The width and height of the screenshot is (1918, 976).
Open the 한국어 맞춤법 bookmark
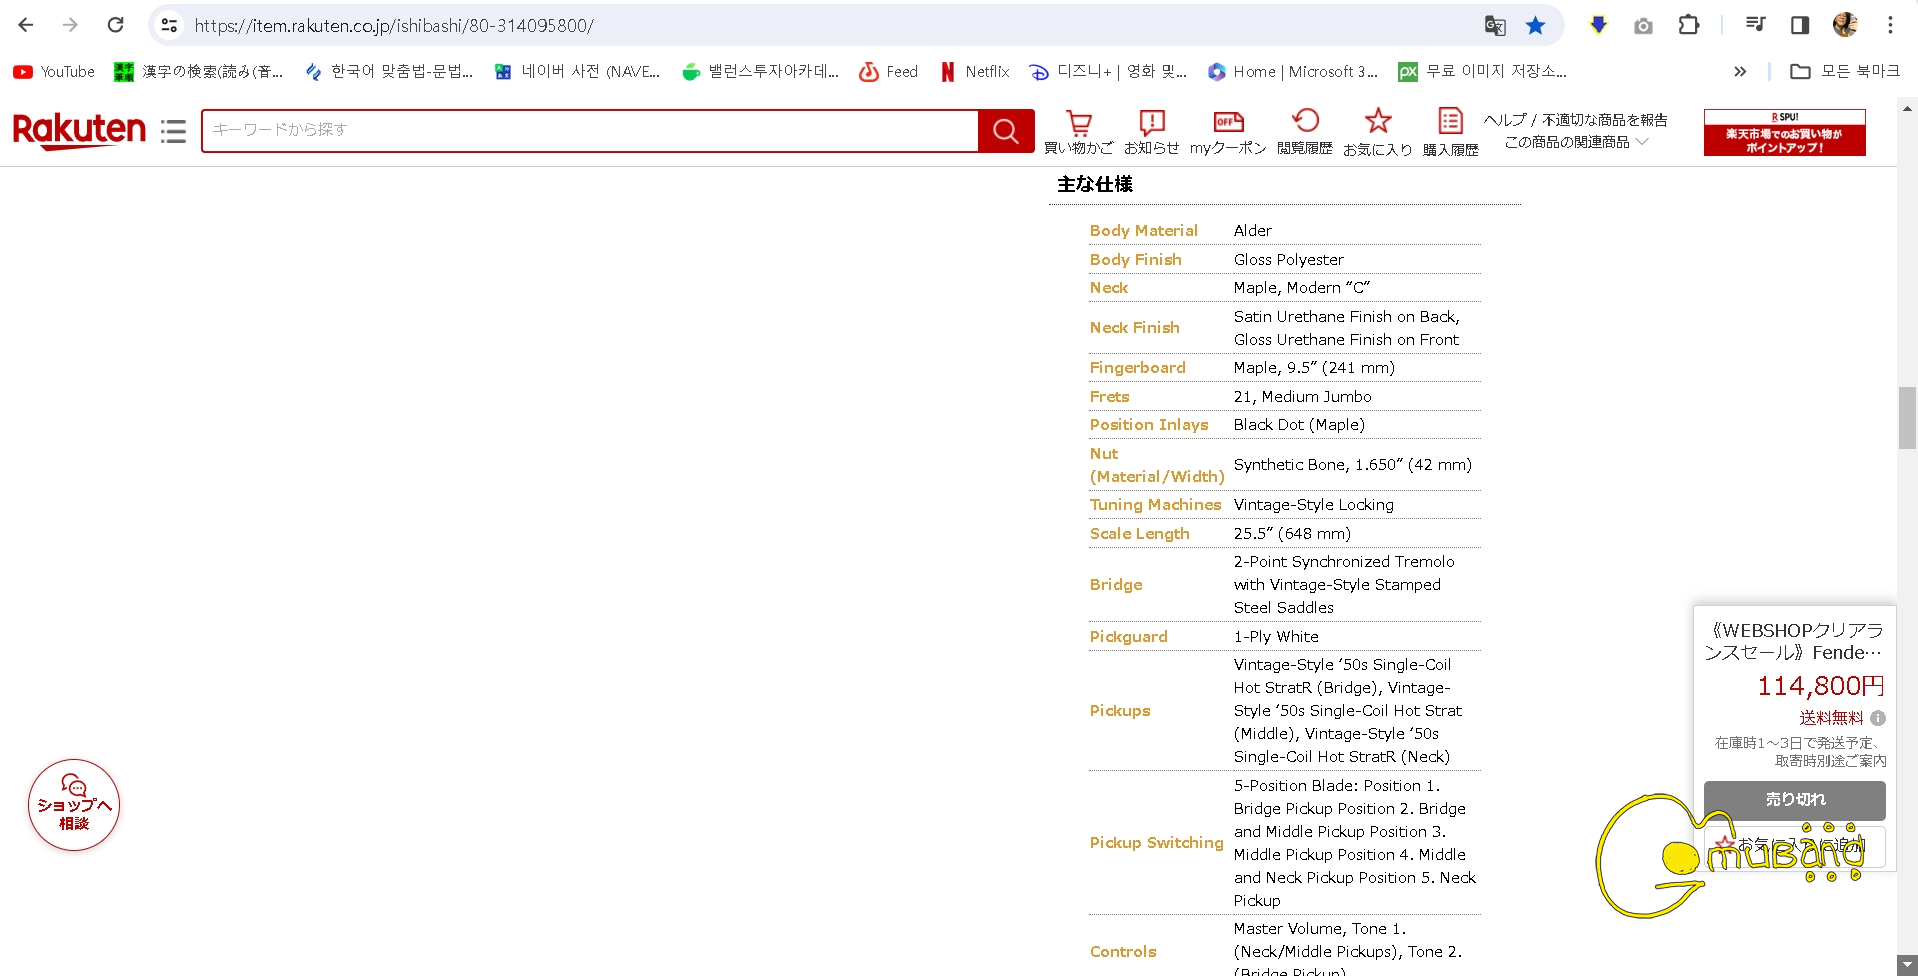389,72
